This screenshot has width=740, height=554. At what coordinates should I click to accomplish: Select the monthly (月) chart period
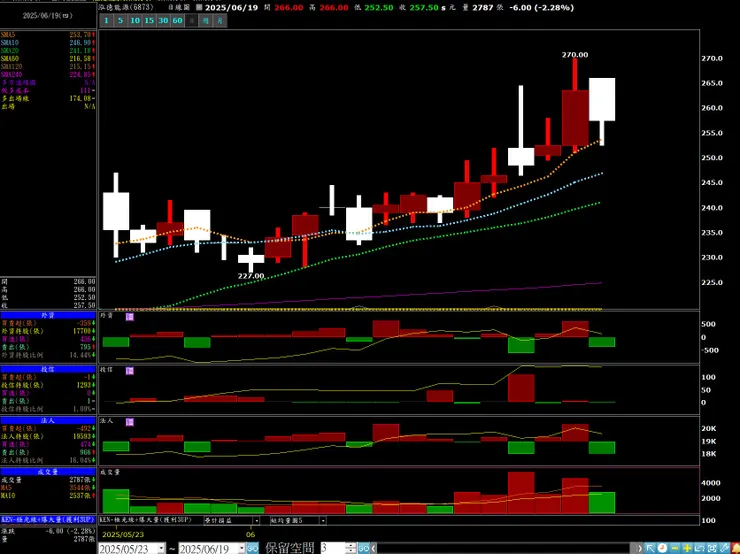point(220,20)
